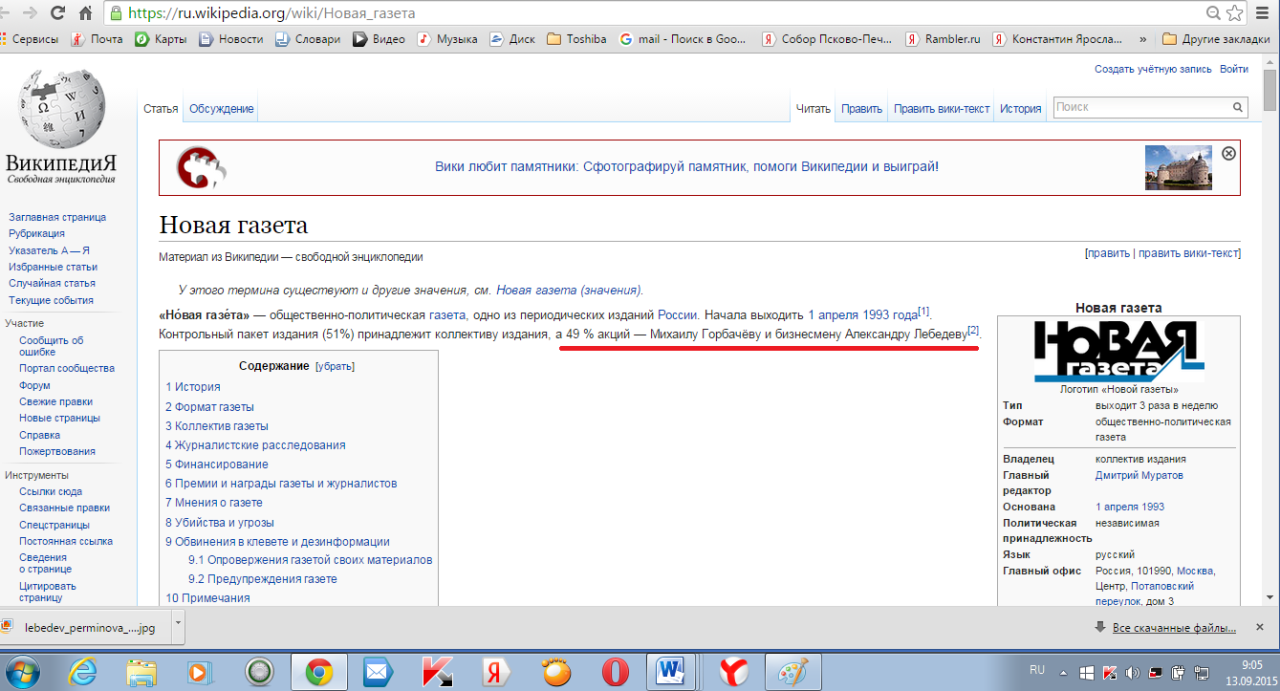Switch input language from RU
Viewport: 1280px width, 691px height.
[1036, 670]
